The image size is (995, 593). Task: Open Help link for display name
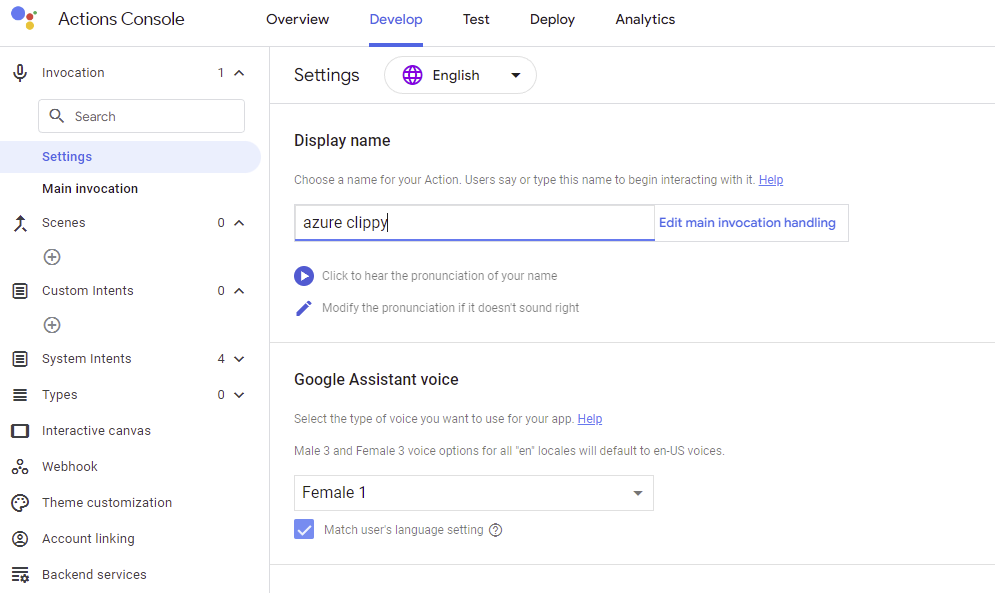coord(771,180)
